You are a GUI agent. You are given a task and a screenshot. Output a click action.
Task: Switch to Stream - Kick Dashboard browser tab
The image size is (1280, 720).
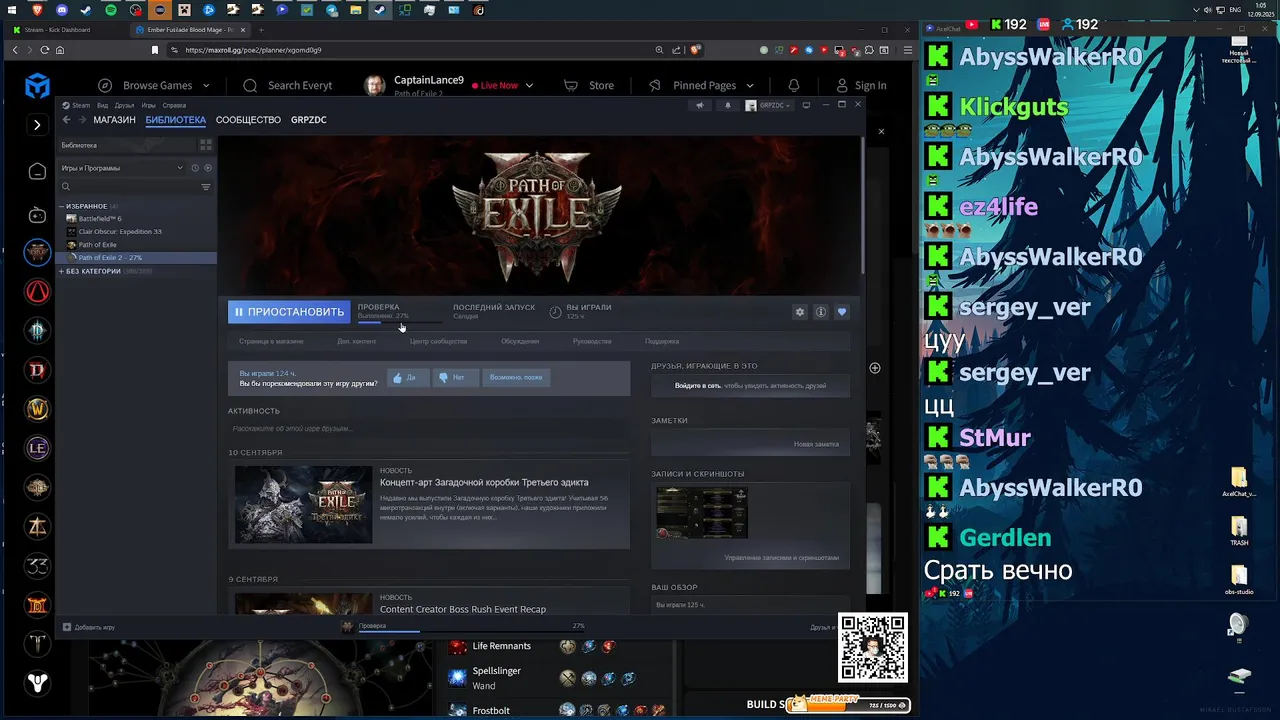click(65, 30)
